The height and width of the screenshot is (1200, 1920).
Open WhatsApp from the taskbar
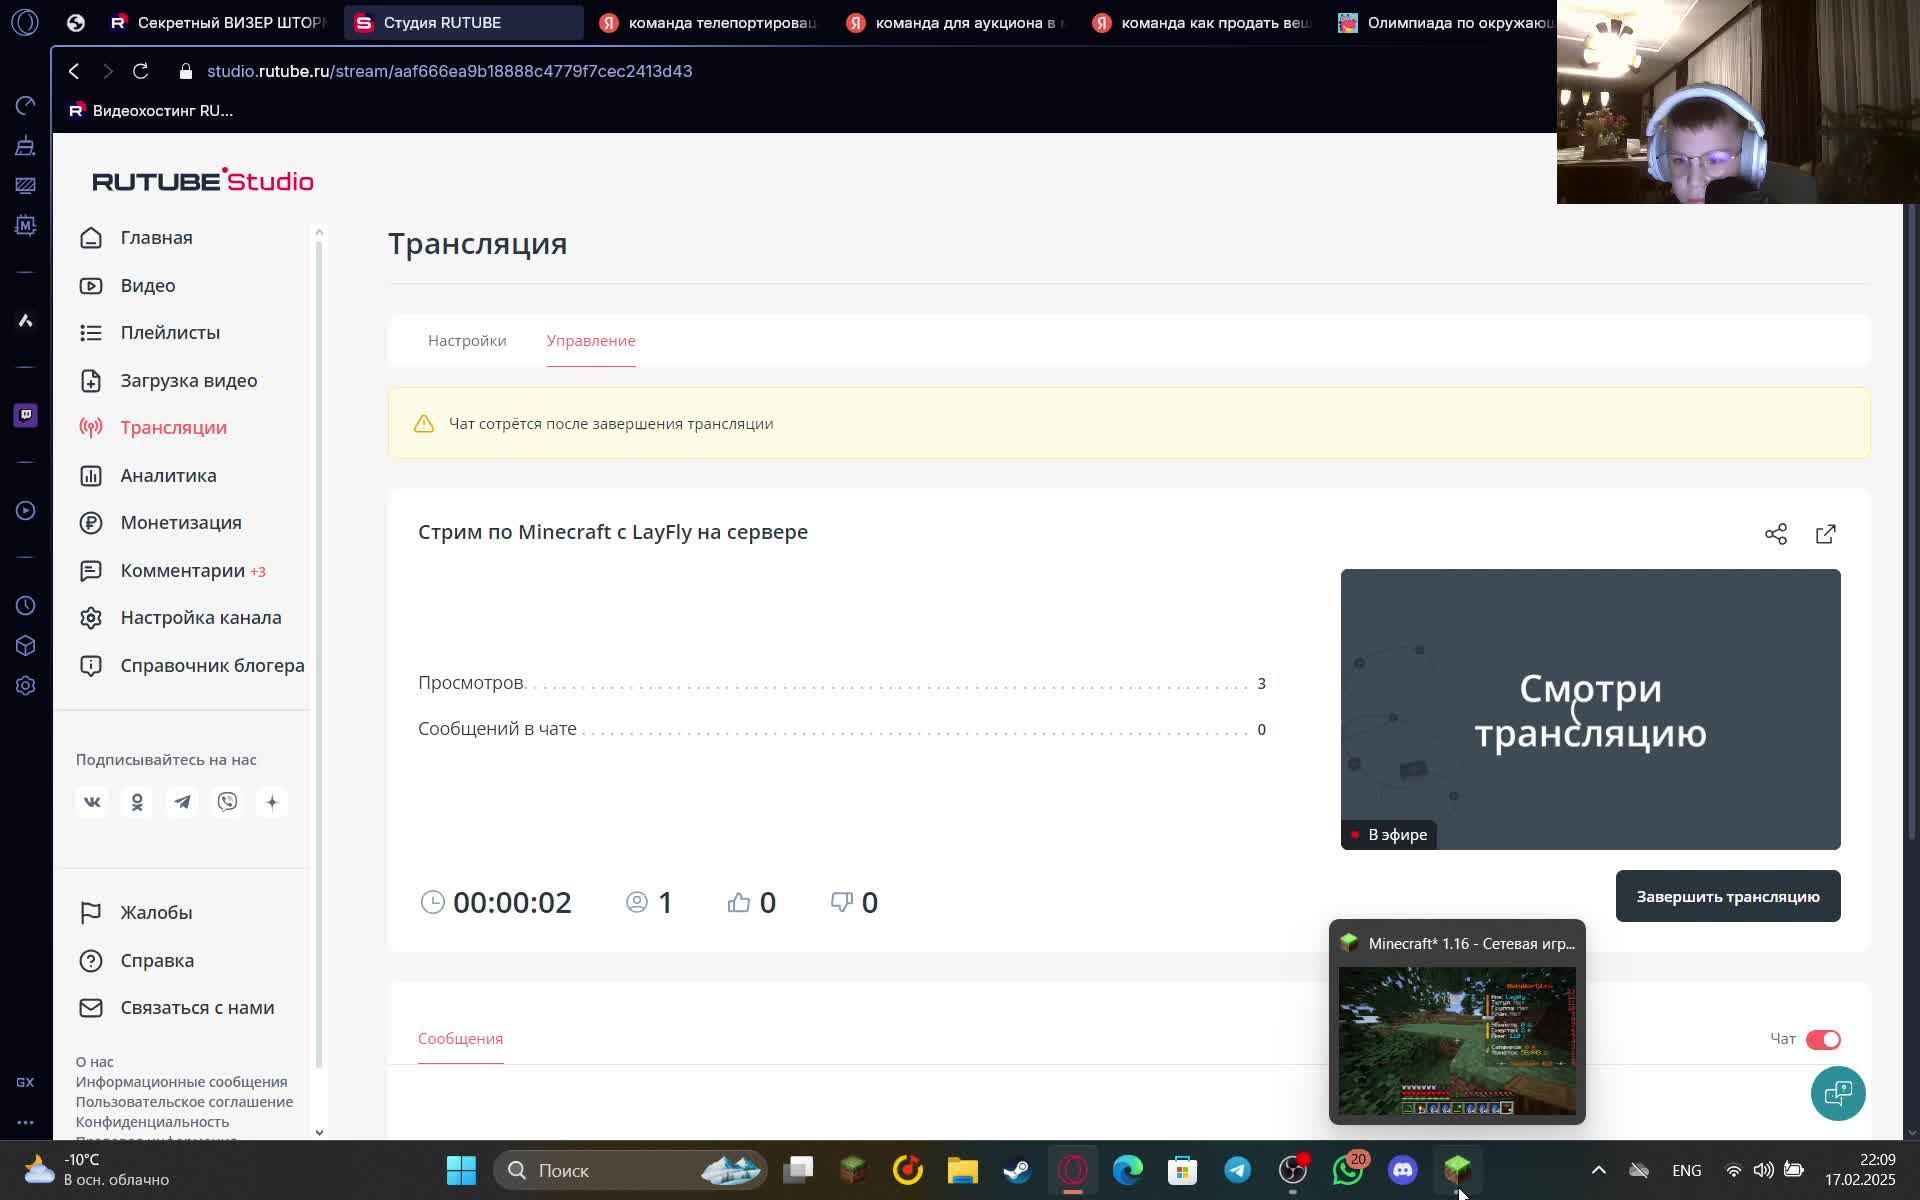coord(1348,1170)
